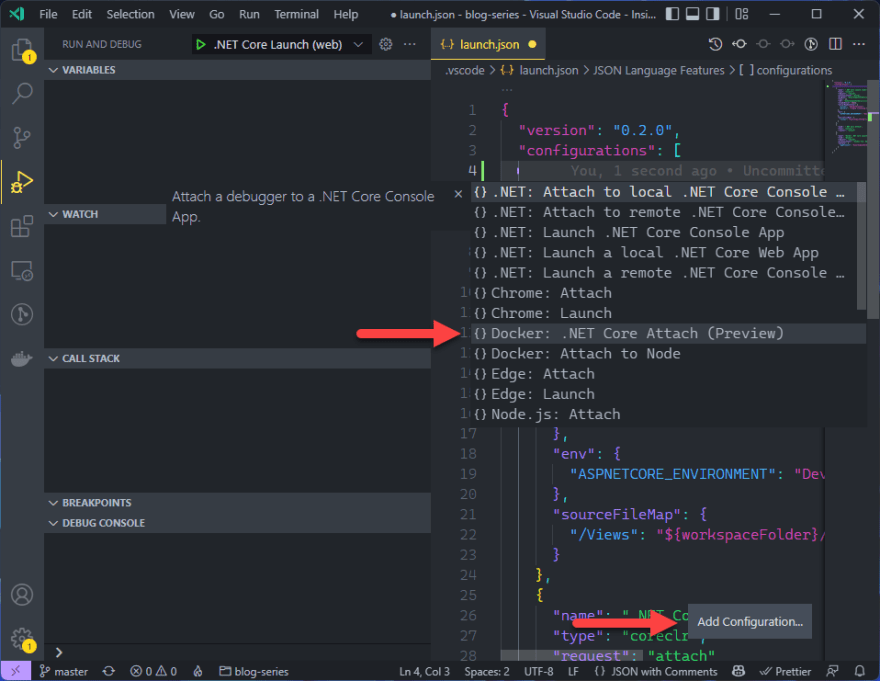
Task: Open the Docker view icon
Action: pyautogui.click(x=22, y=358)
